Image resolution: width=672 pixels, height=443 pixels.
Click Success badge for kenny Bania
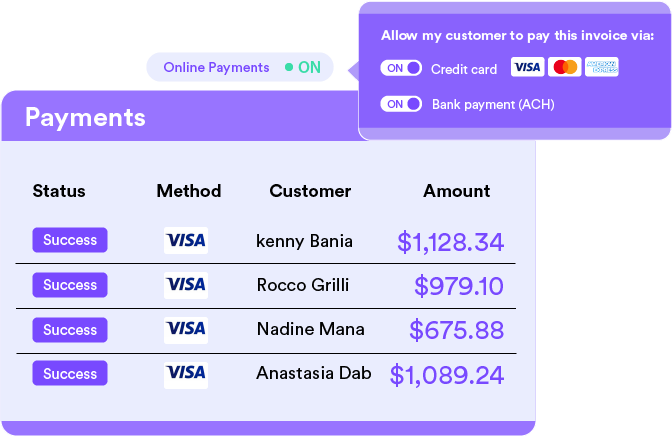coord(70,240)
